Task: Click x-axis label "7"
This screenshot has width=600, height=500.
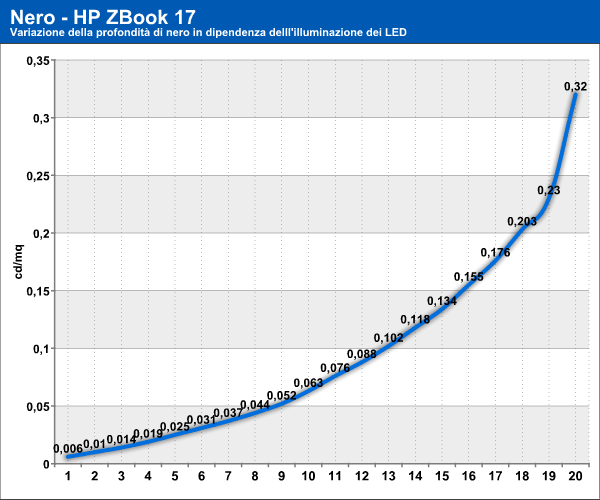Action: coord(228,476)
